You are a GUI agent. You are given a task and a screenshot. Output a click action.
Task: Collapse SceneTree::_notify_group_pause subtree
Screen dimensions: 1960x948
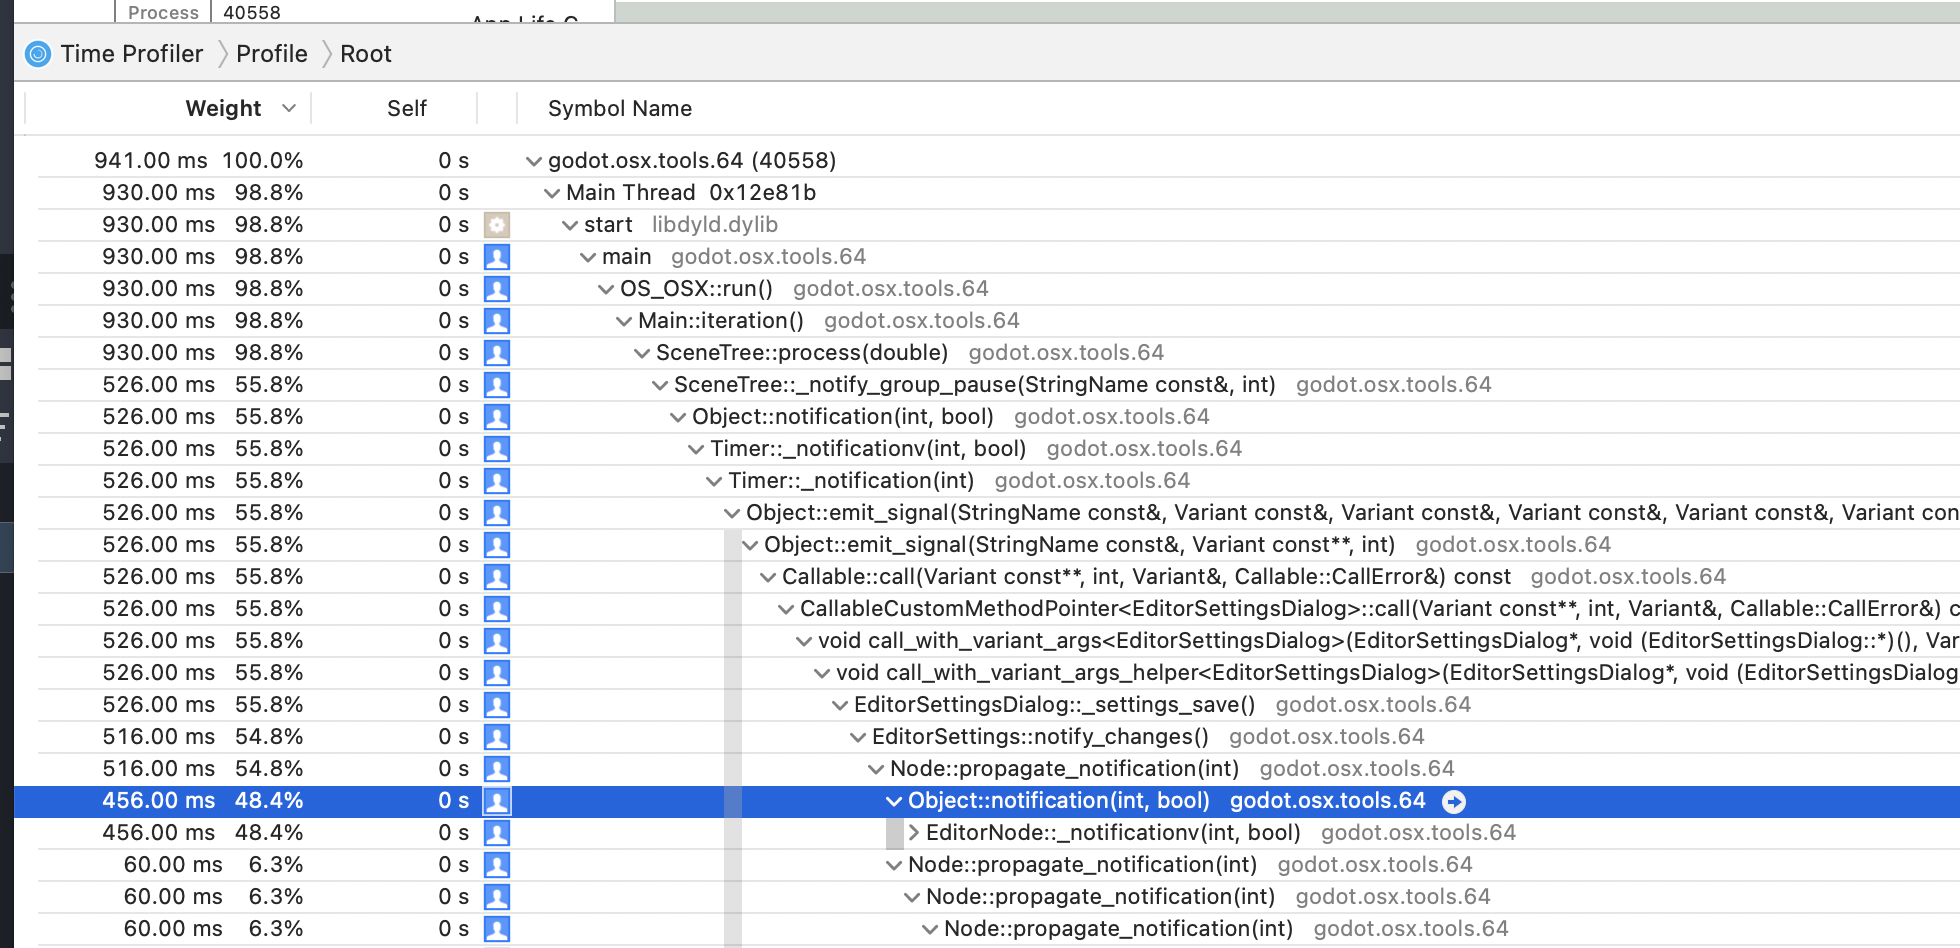[x=660, y=384]
